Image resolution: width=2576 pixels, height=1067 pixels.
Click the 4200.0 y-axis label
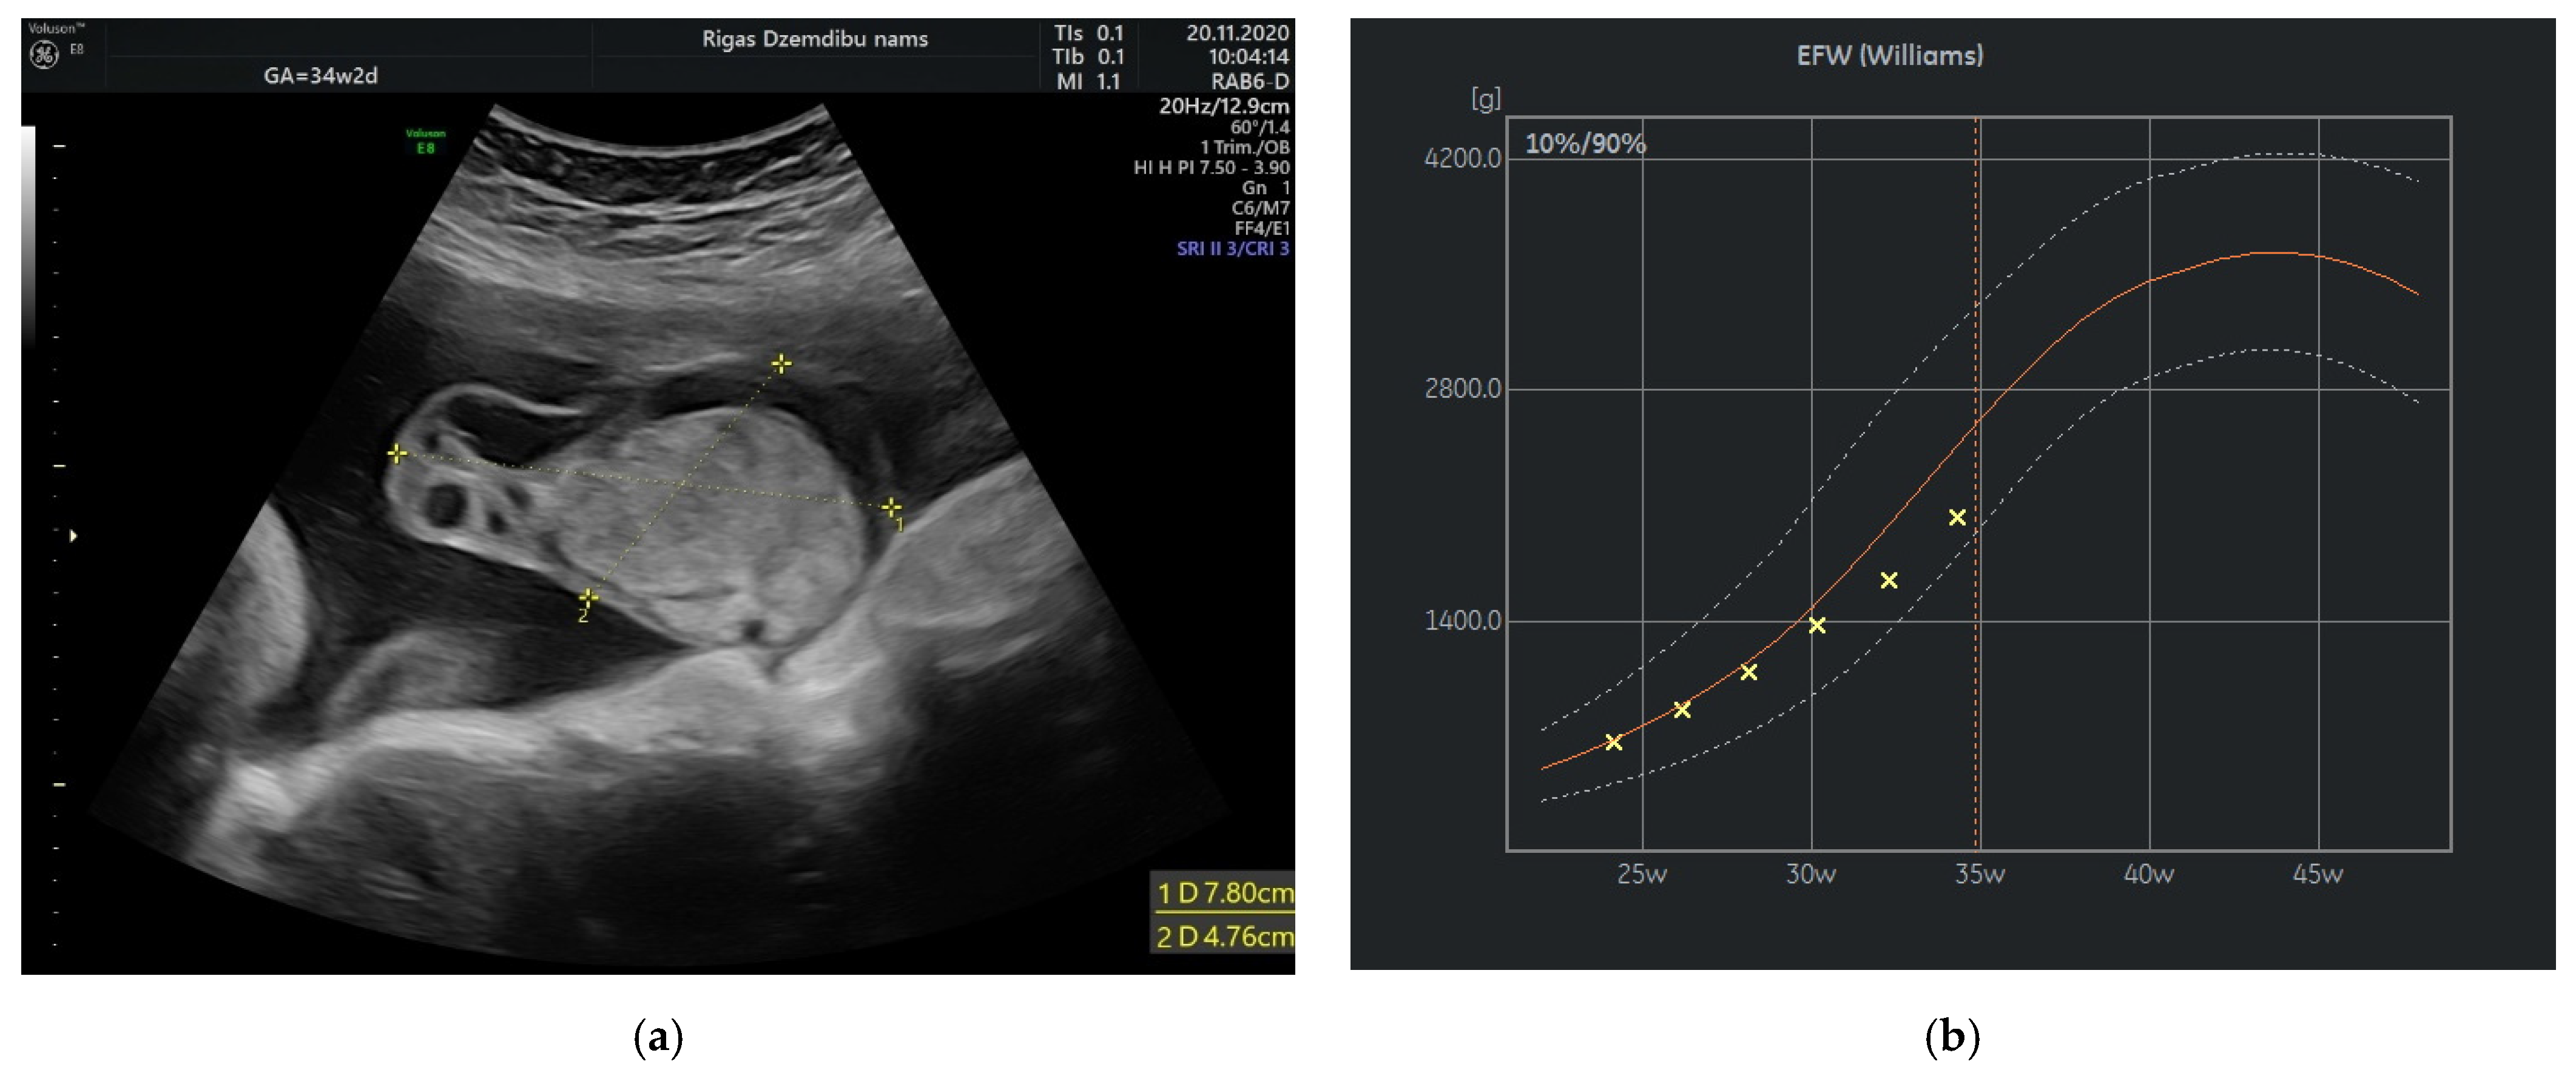pyautogui.click(x=1463, y=158)
